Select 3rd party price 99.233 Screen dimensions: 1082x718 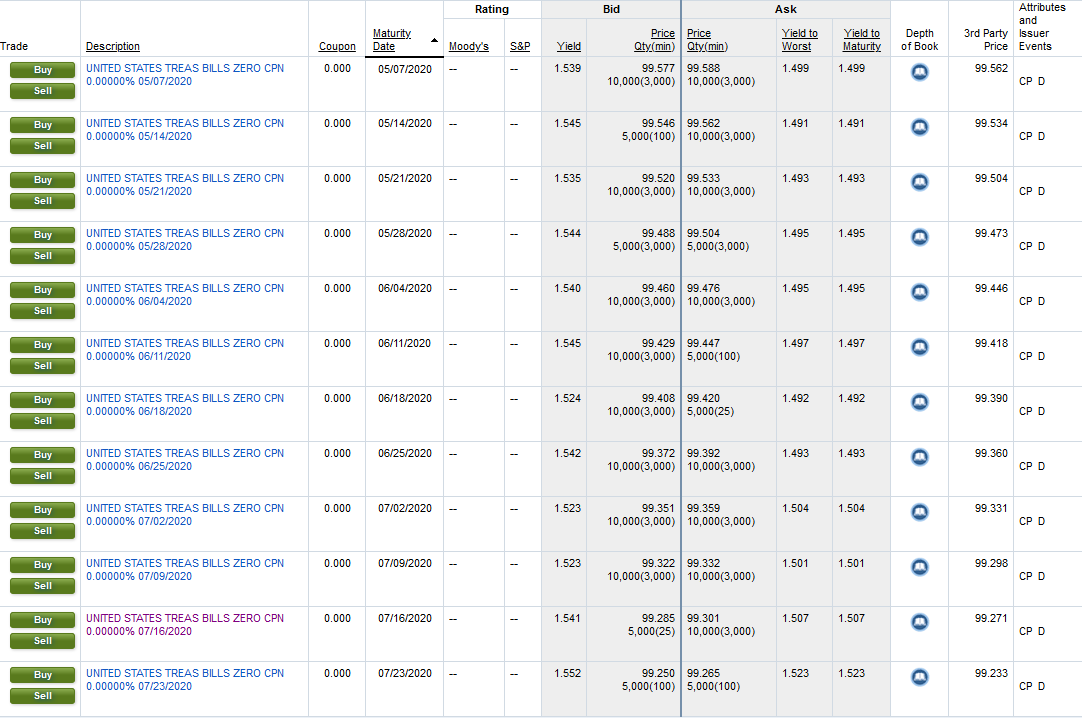(991, 673)
